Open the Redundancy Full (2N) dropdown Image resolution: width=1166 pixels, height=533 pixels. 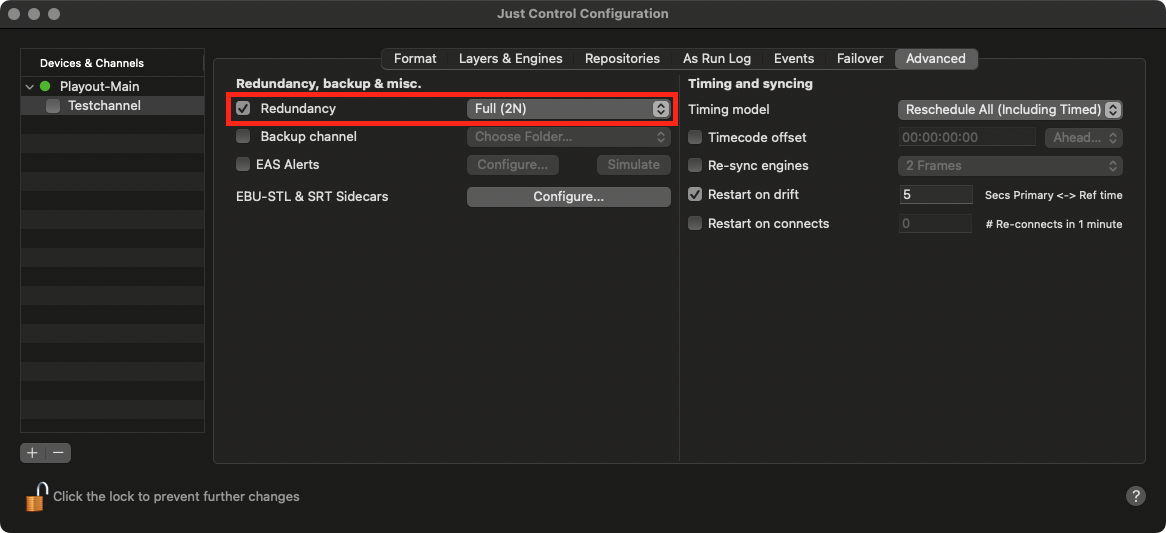[569, 109]
